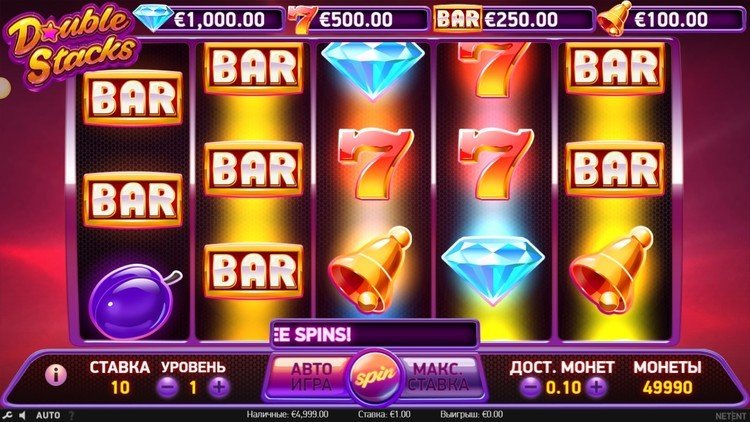Click the red 7 icon showing €500.00

coord(302,20)
